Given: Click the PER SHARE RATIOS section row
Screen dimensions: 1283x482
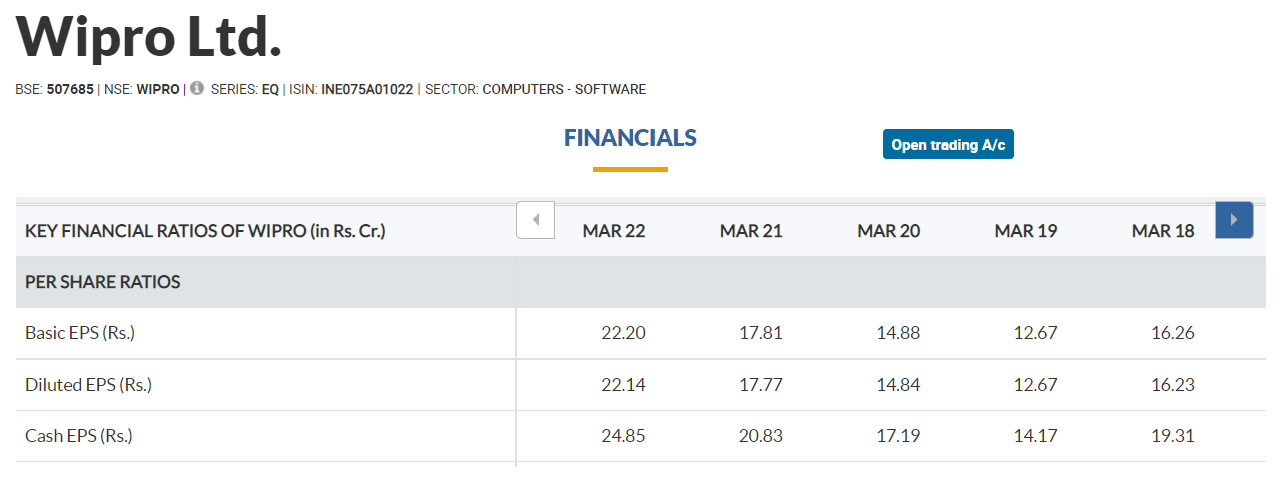Looking at the screenshot, I should pyautogui.click(x=641, y=282).
